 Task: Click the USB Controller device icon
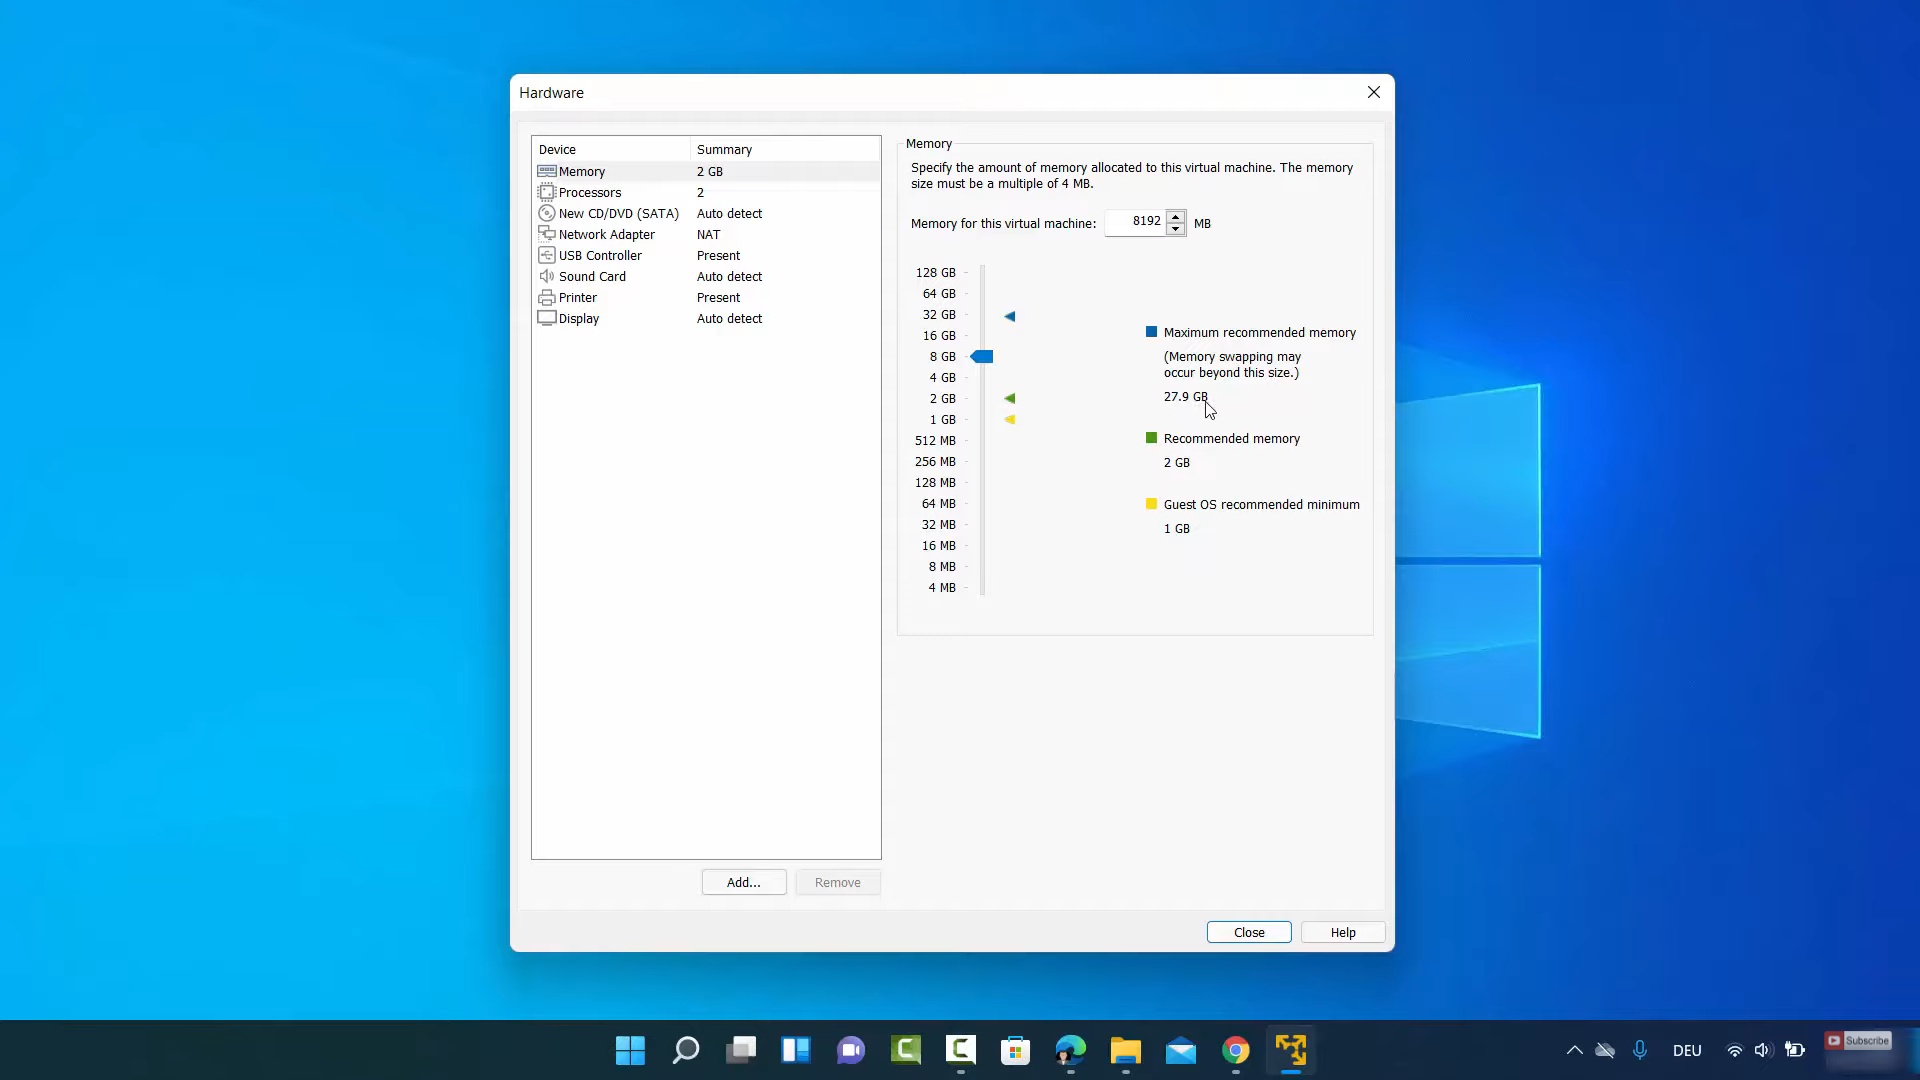(x=547, y=255)
